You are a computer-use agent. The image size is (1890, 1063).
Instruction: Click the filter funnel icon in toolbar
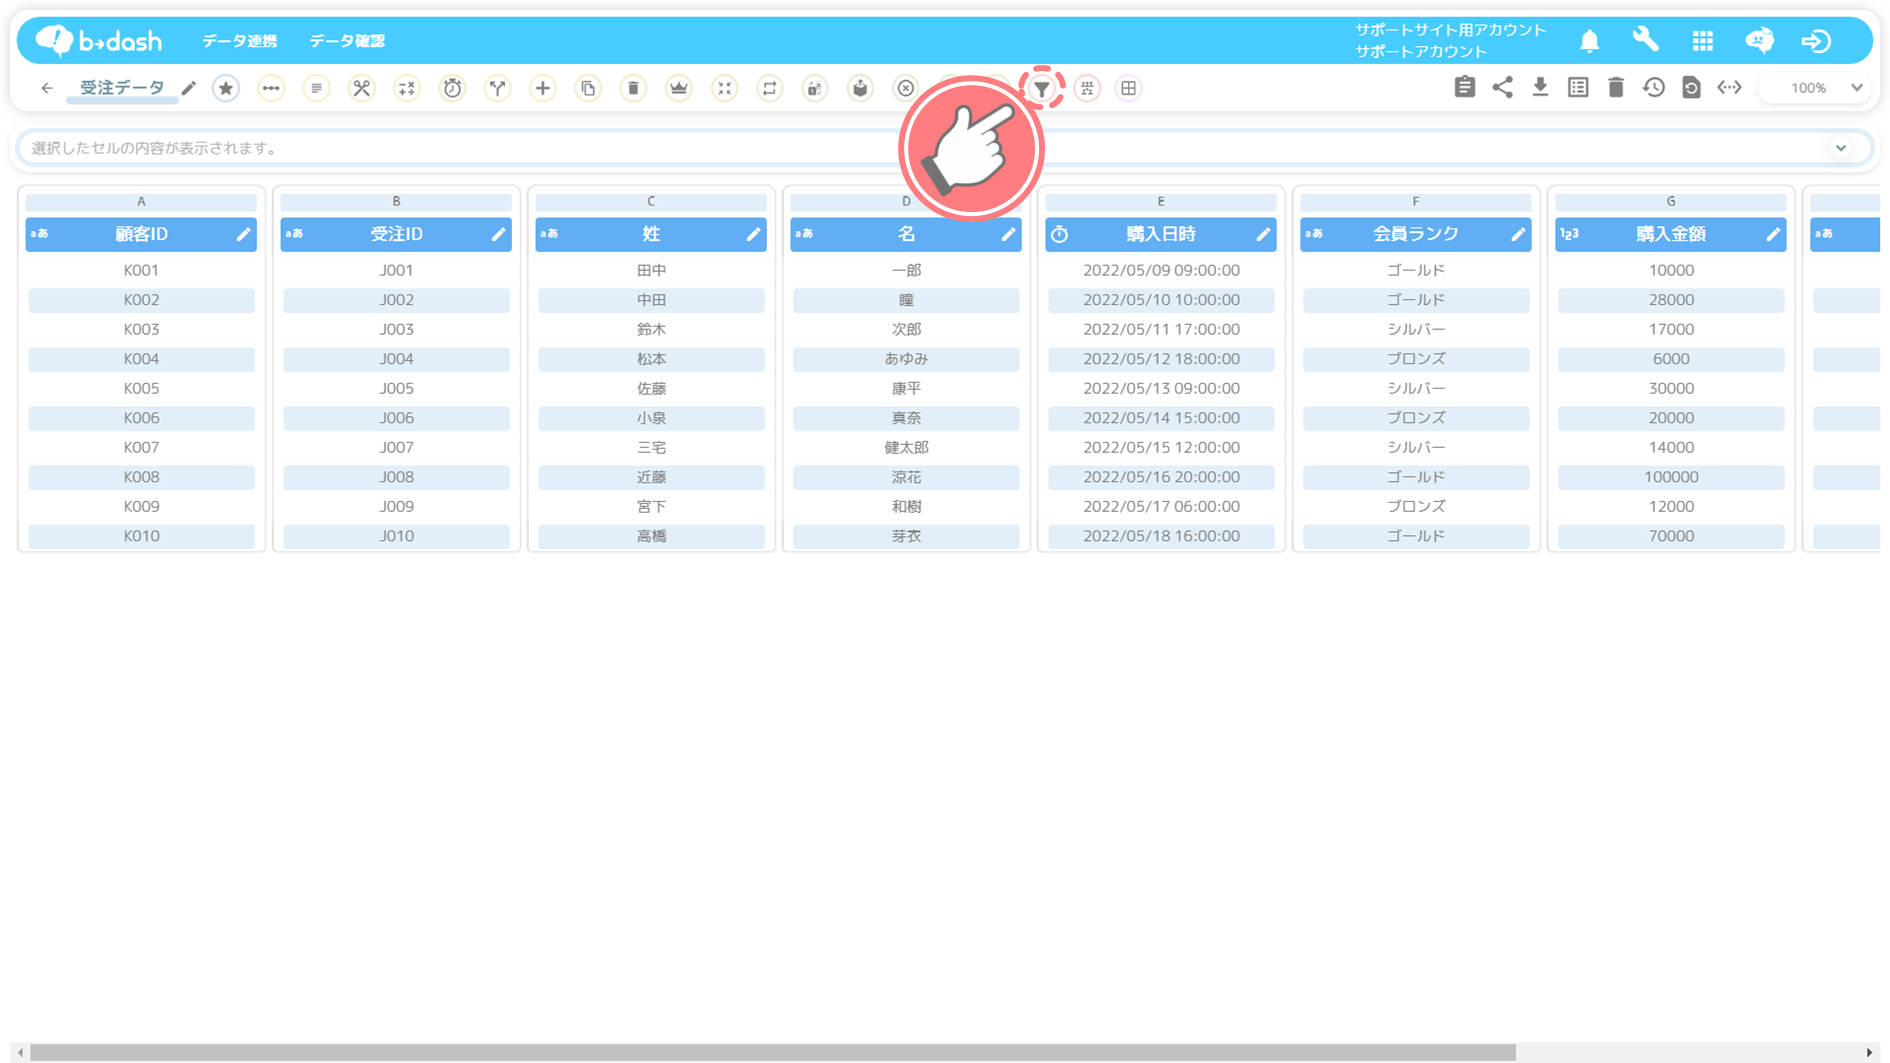click(1041, 88)
